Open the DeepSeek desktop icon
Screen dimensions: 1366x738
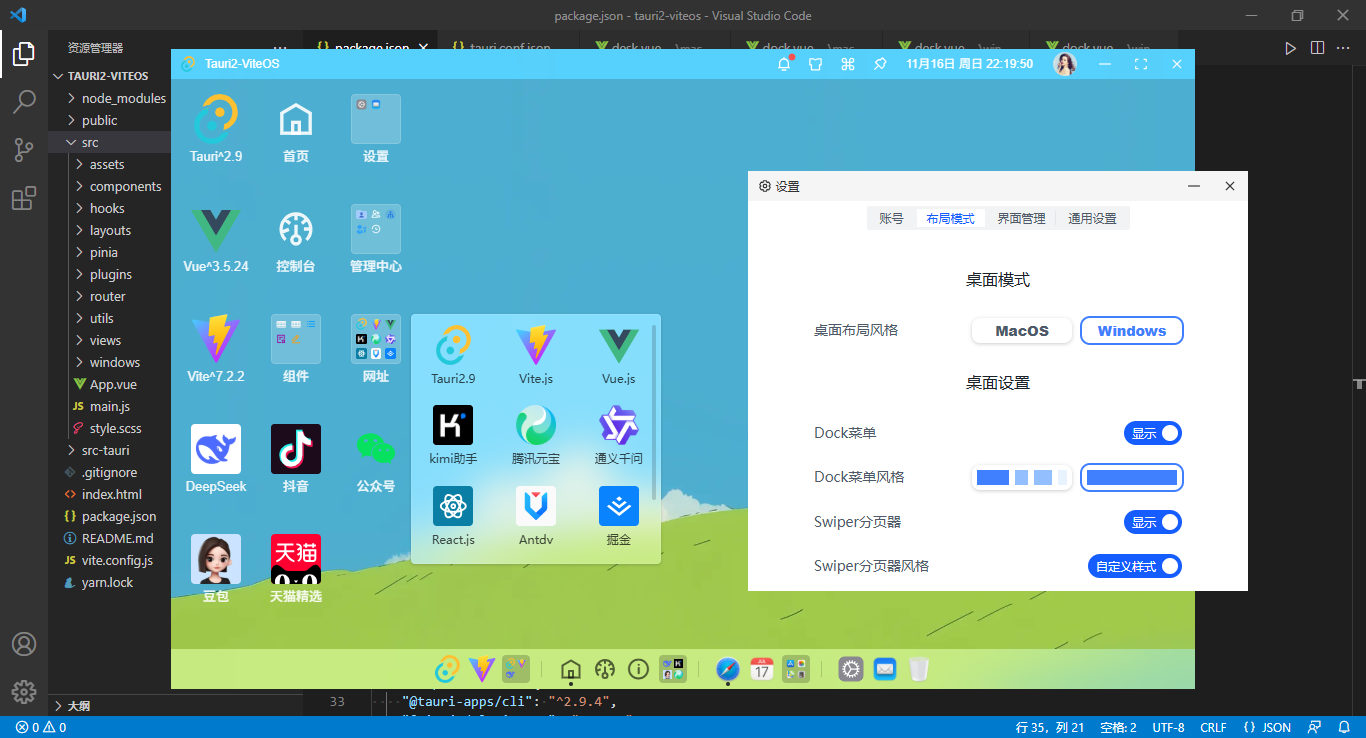tap(214, 447)
